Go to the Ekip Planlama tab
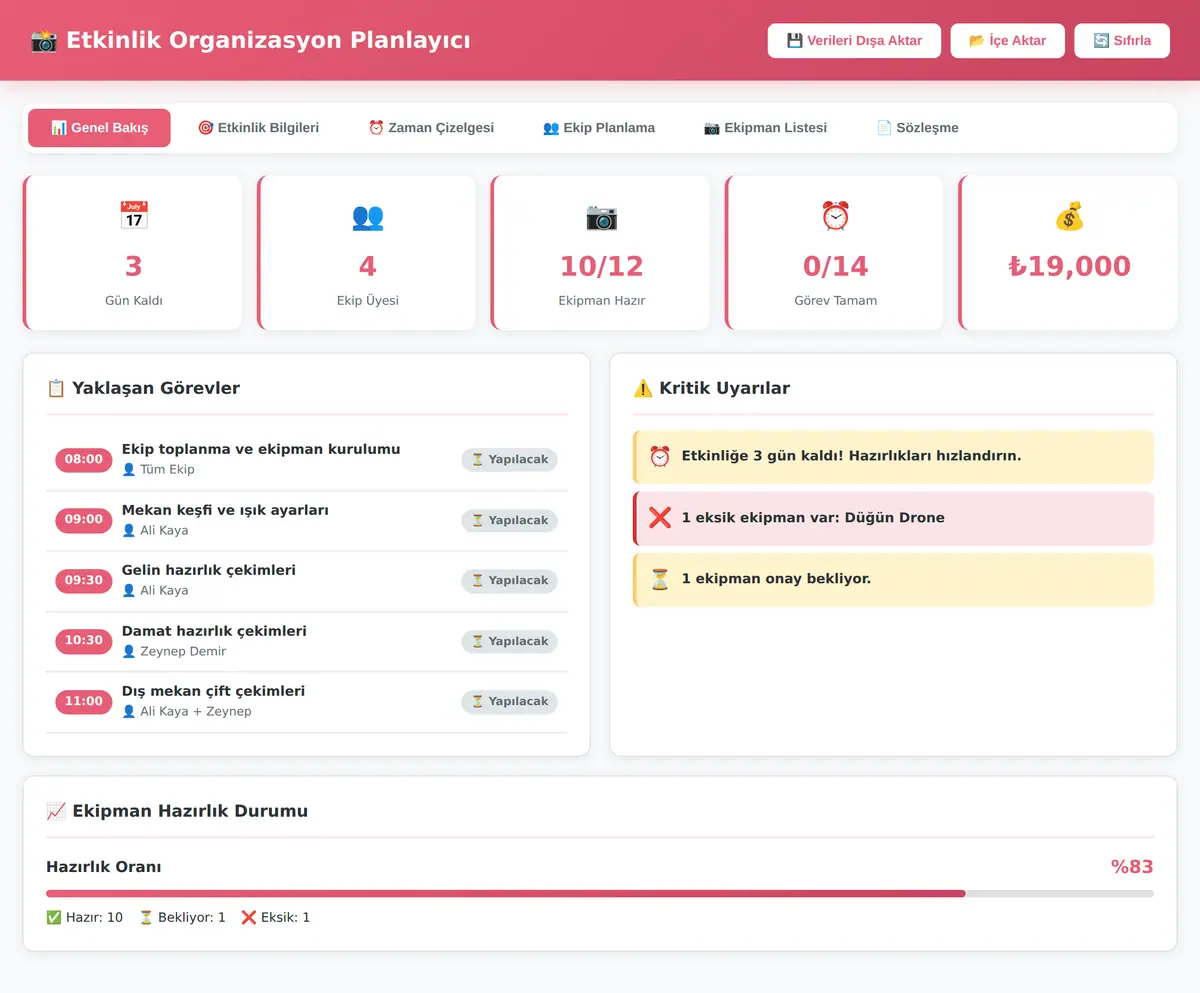 click(x=599, y=128)
